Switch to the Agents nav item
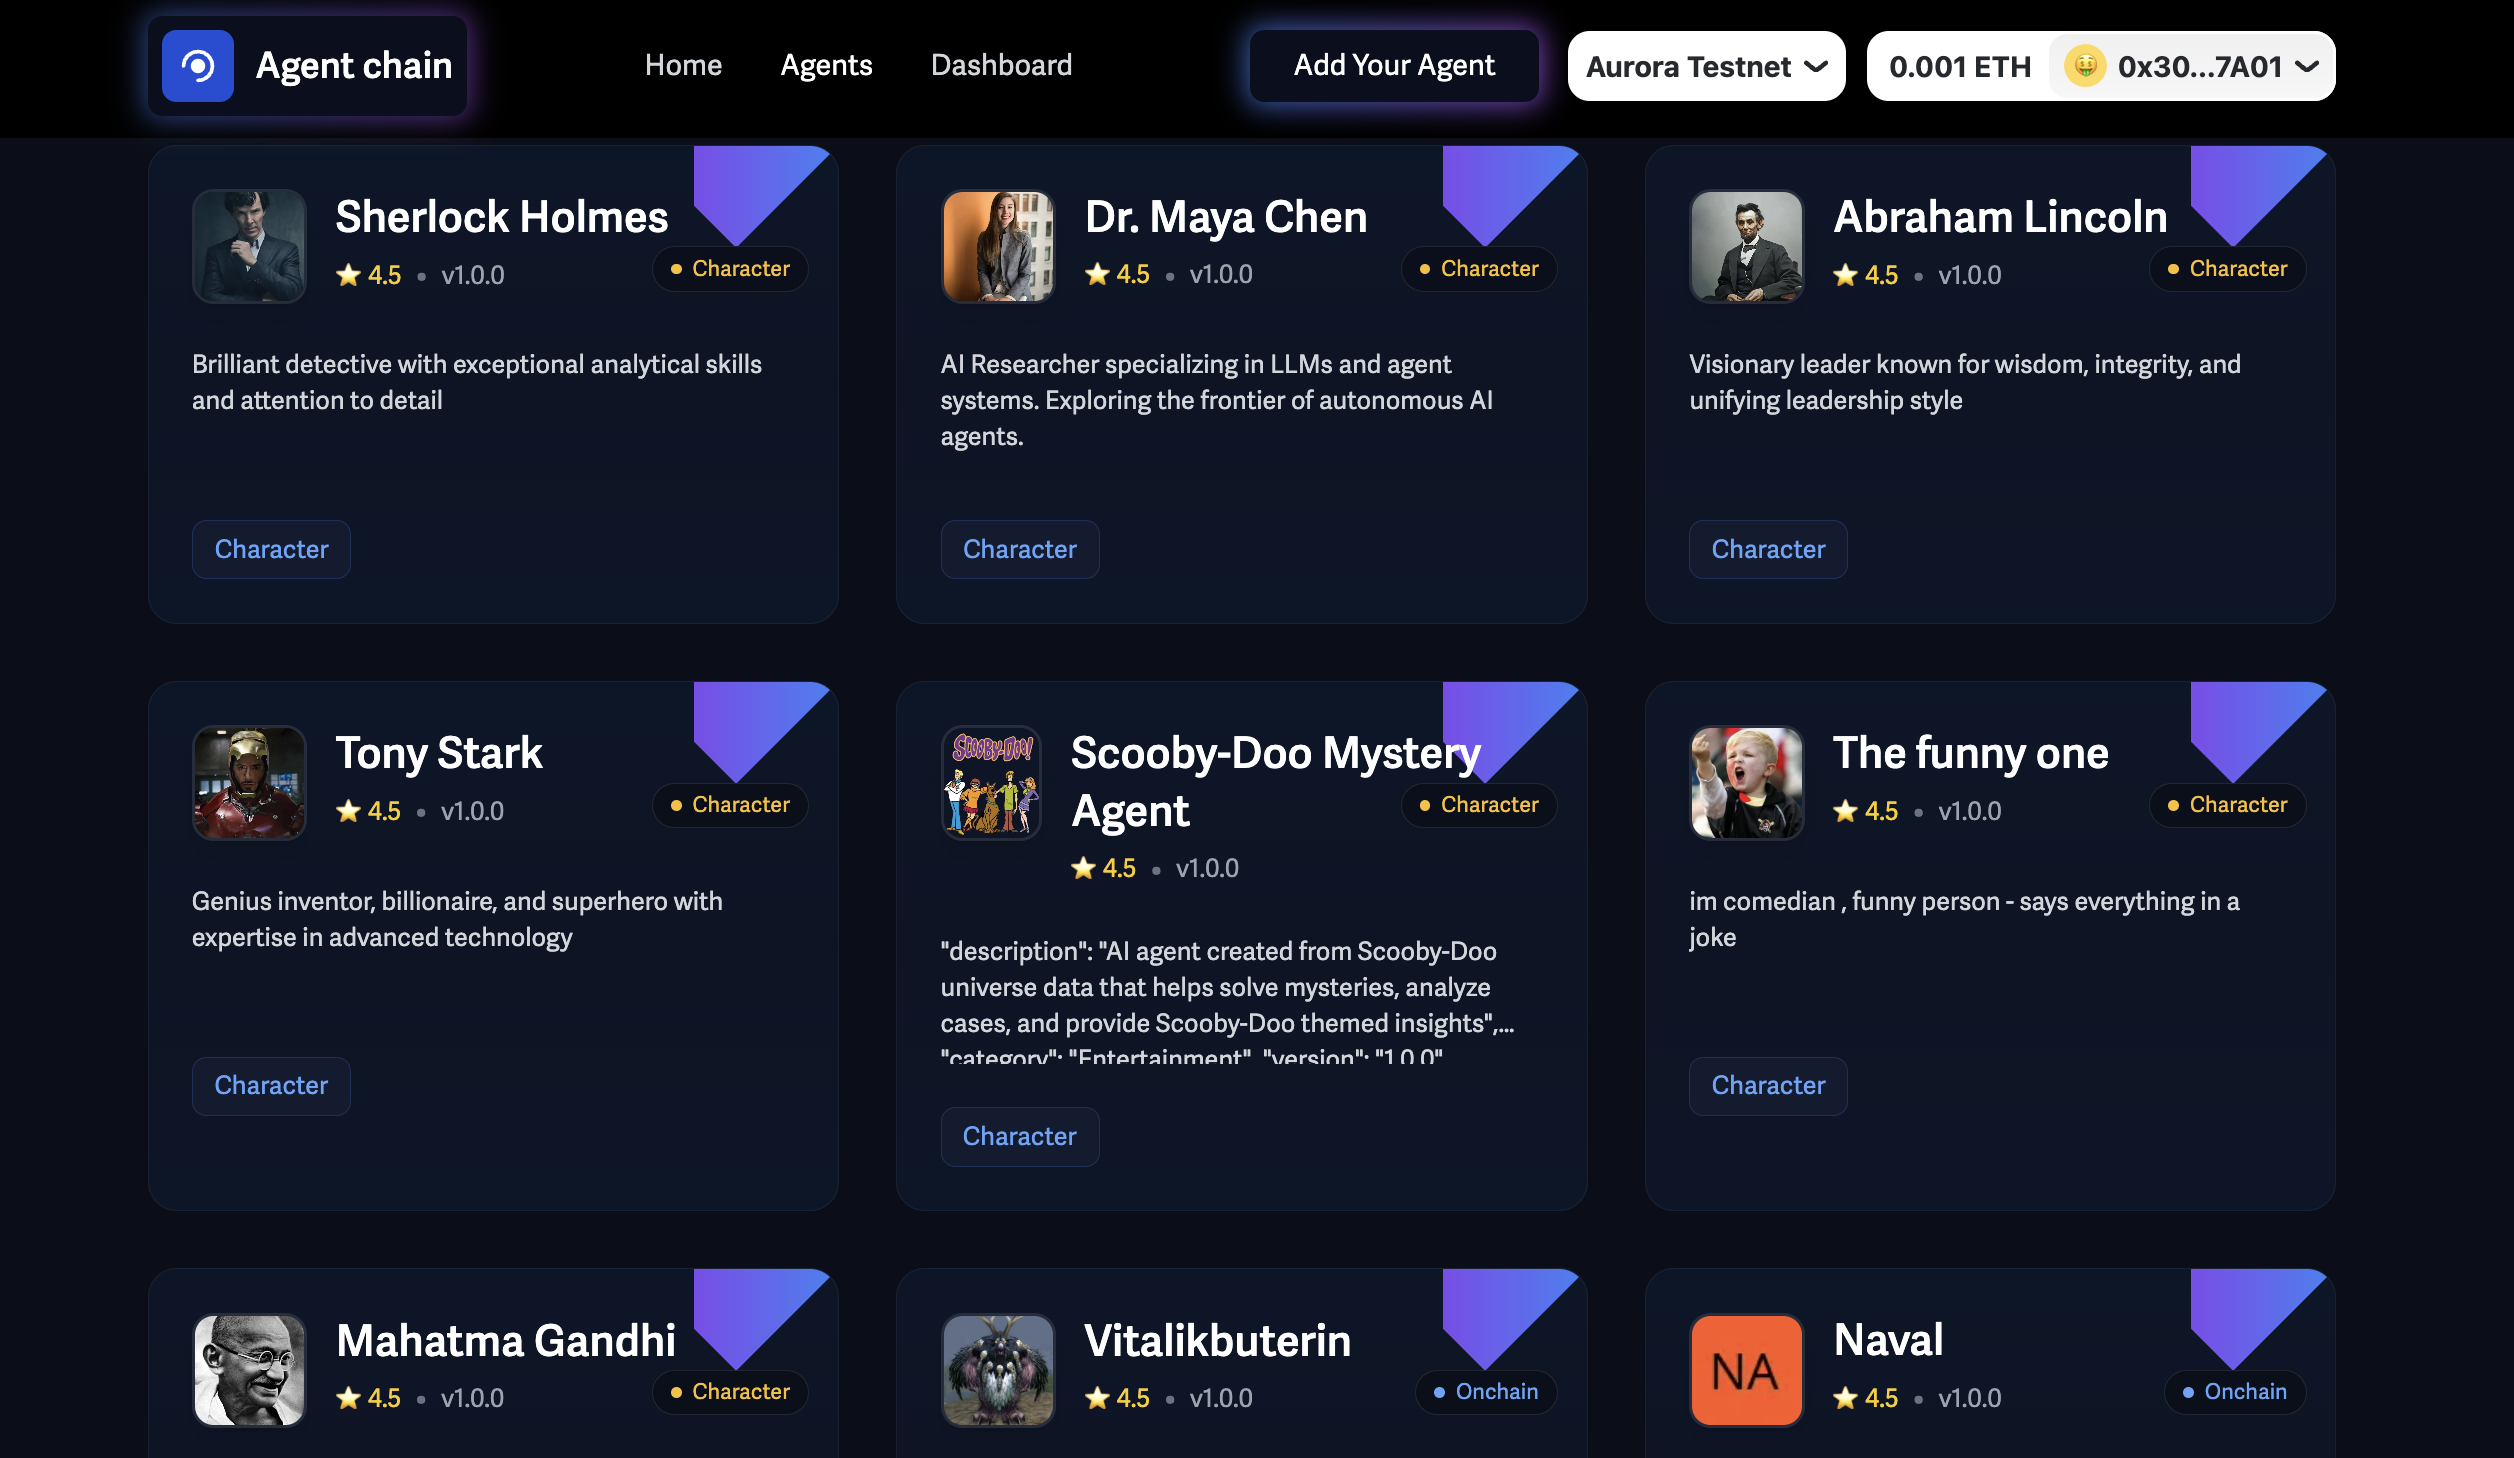Image resolution: width=2514 pixels, height=1458 pixels. pyautogui.click(x=826, y=65)
